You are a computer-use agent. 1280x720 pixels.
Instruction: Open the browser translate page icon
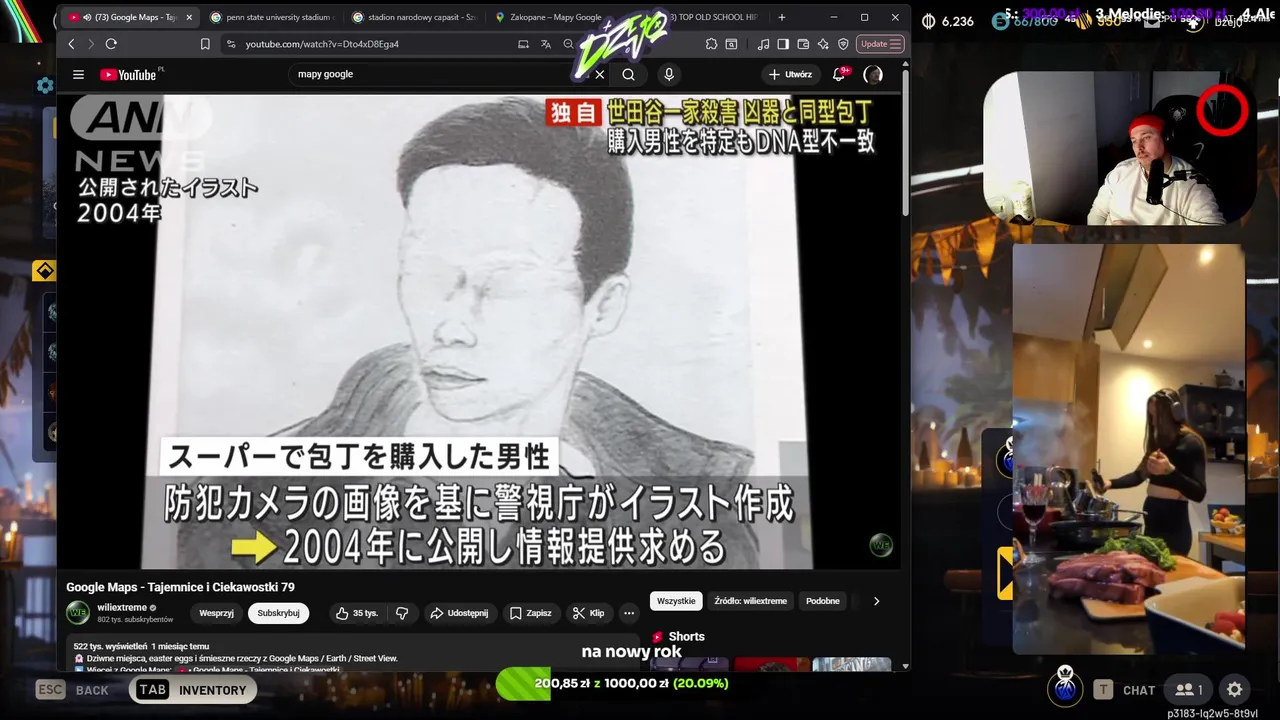point(546,44)
